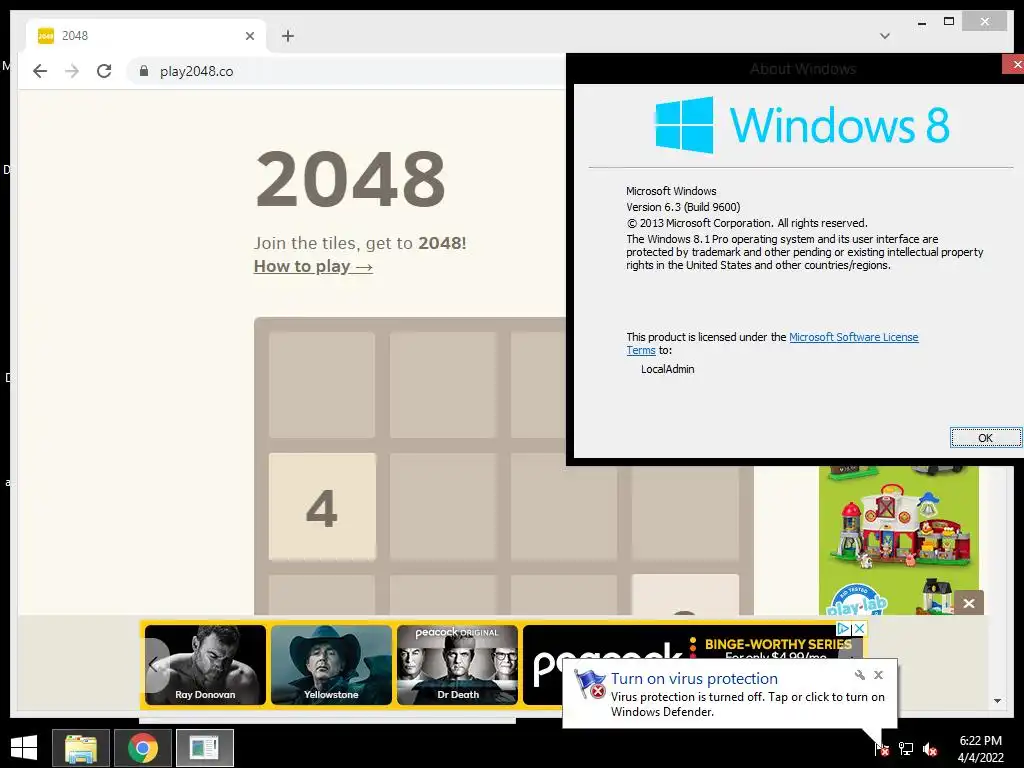Click the AdChoices icon on banner ad
The width and height of the screenshot is (1024, 768).
pyautogui.click(x=843, y=628)
